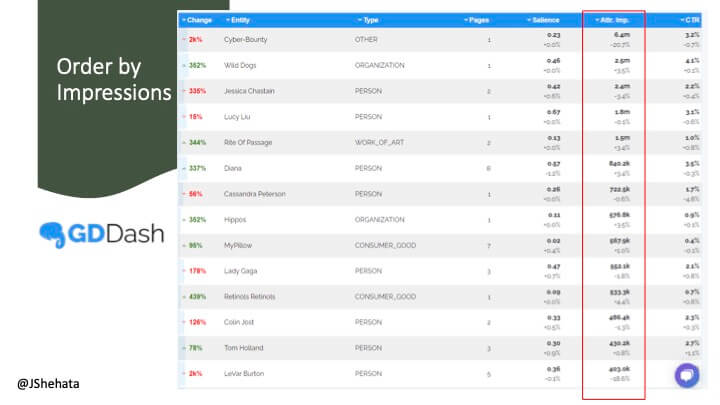720x405 pixels.
Task: Click the 0.57 salience value for Diana
Action: click(553, 163)
